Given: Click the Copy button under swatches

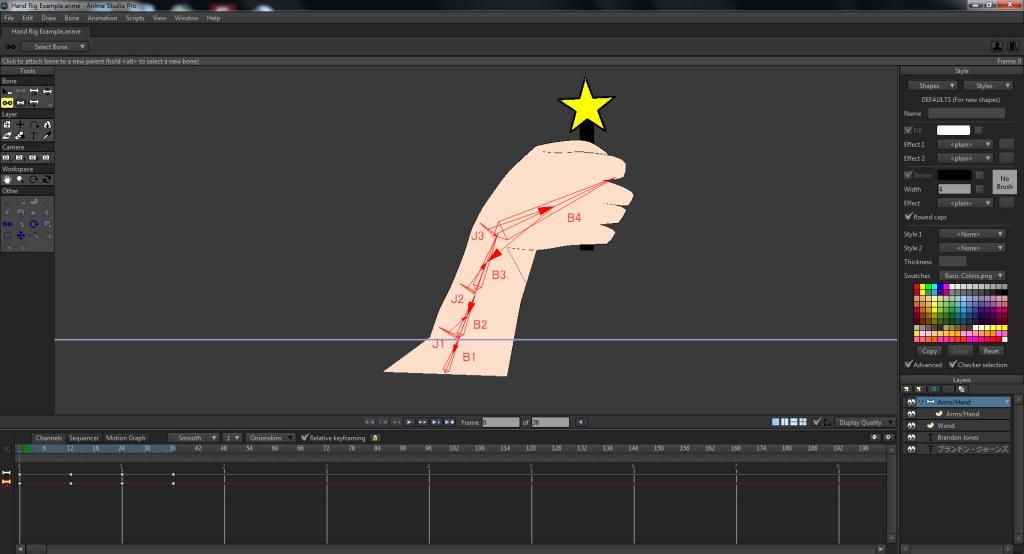Looking at the screenshot, I should point(929,351).
